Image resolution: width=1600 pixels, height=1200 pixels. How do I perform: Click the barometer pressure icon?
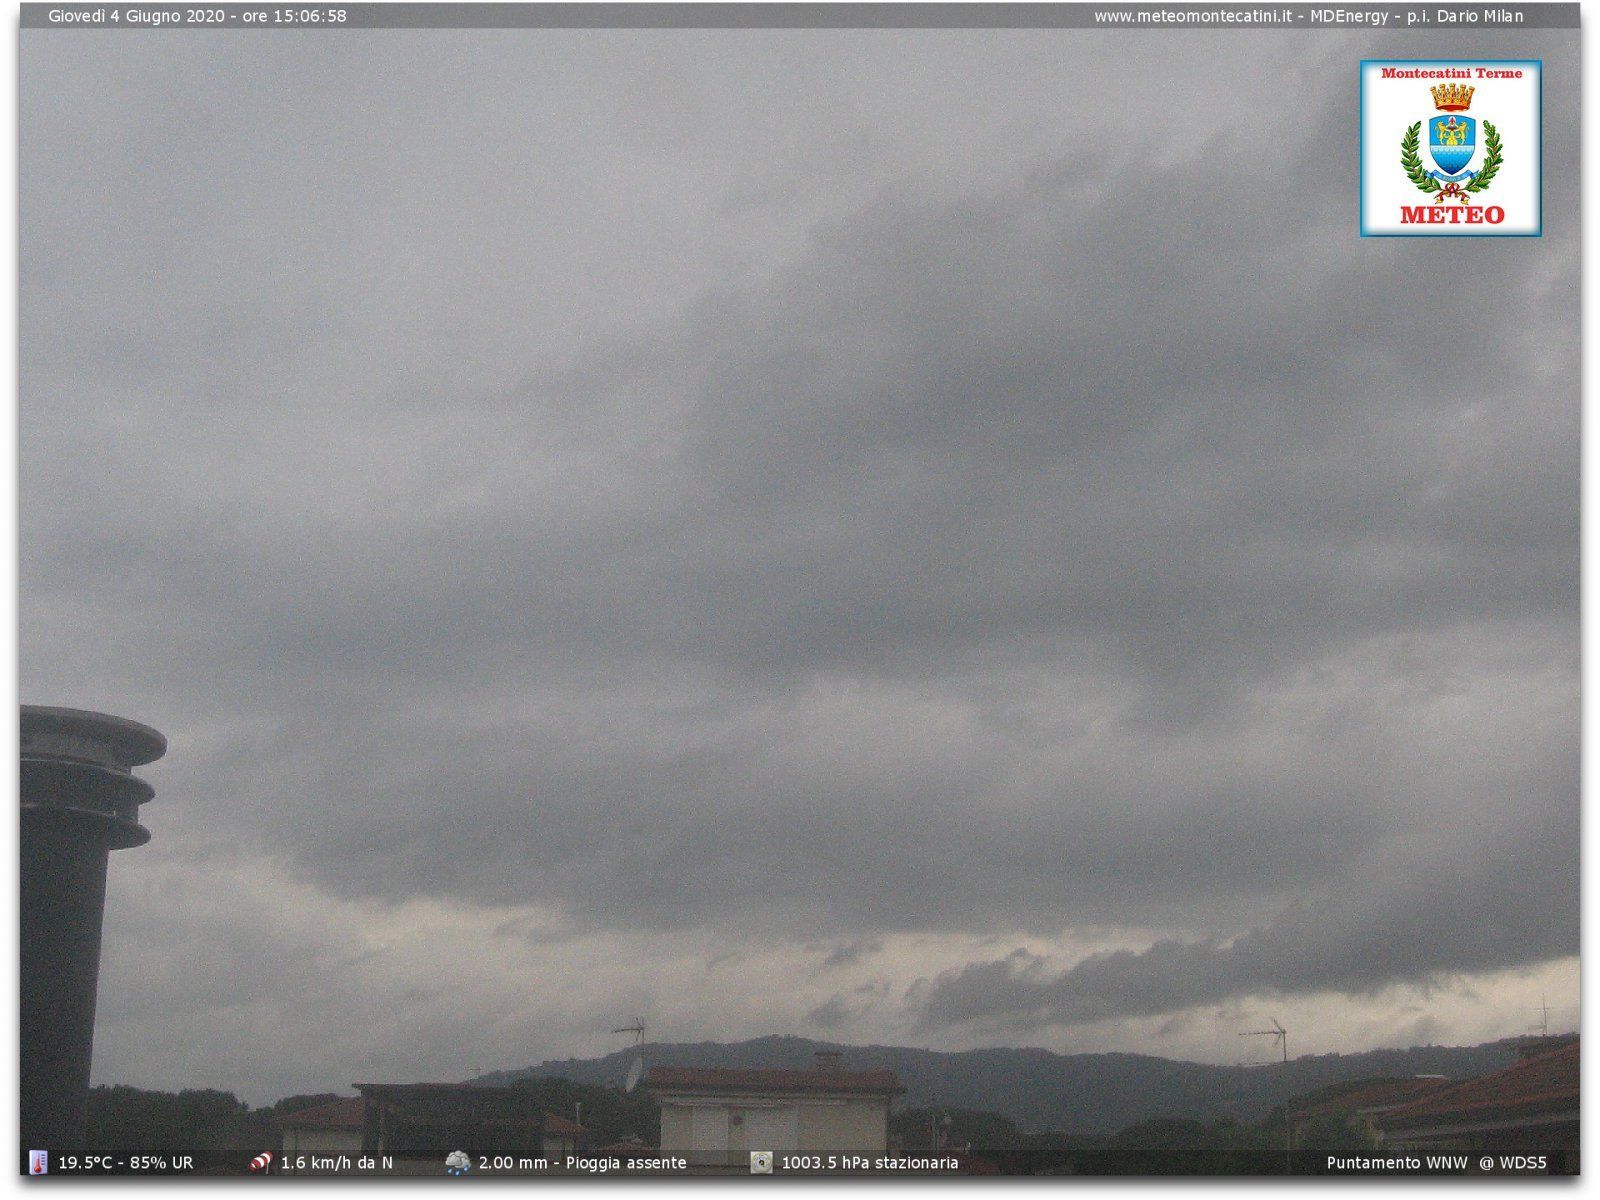[x=762, y=1162]
